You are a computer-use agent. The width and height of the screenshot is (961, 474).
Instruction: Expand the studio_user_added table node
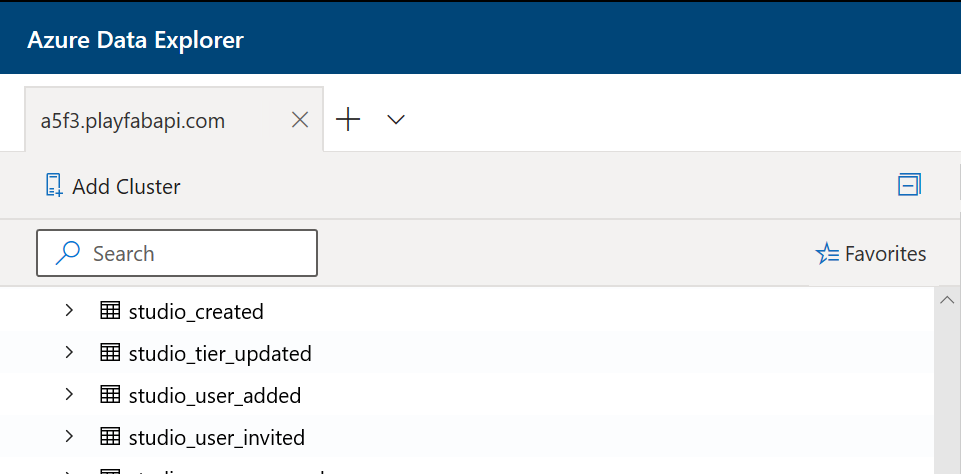click(x=69, y=394)
